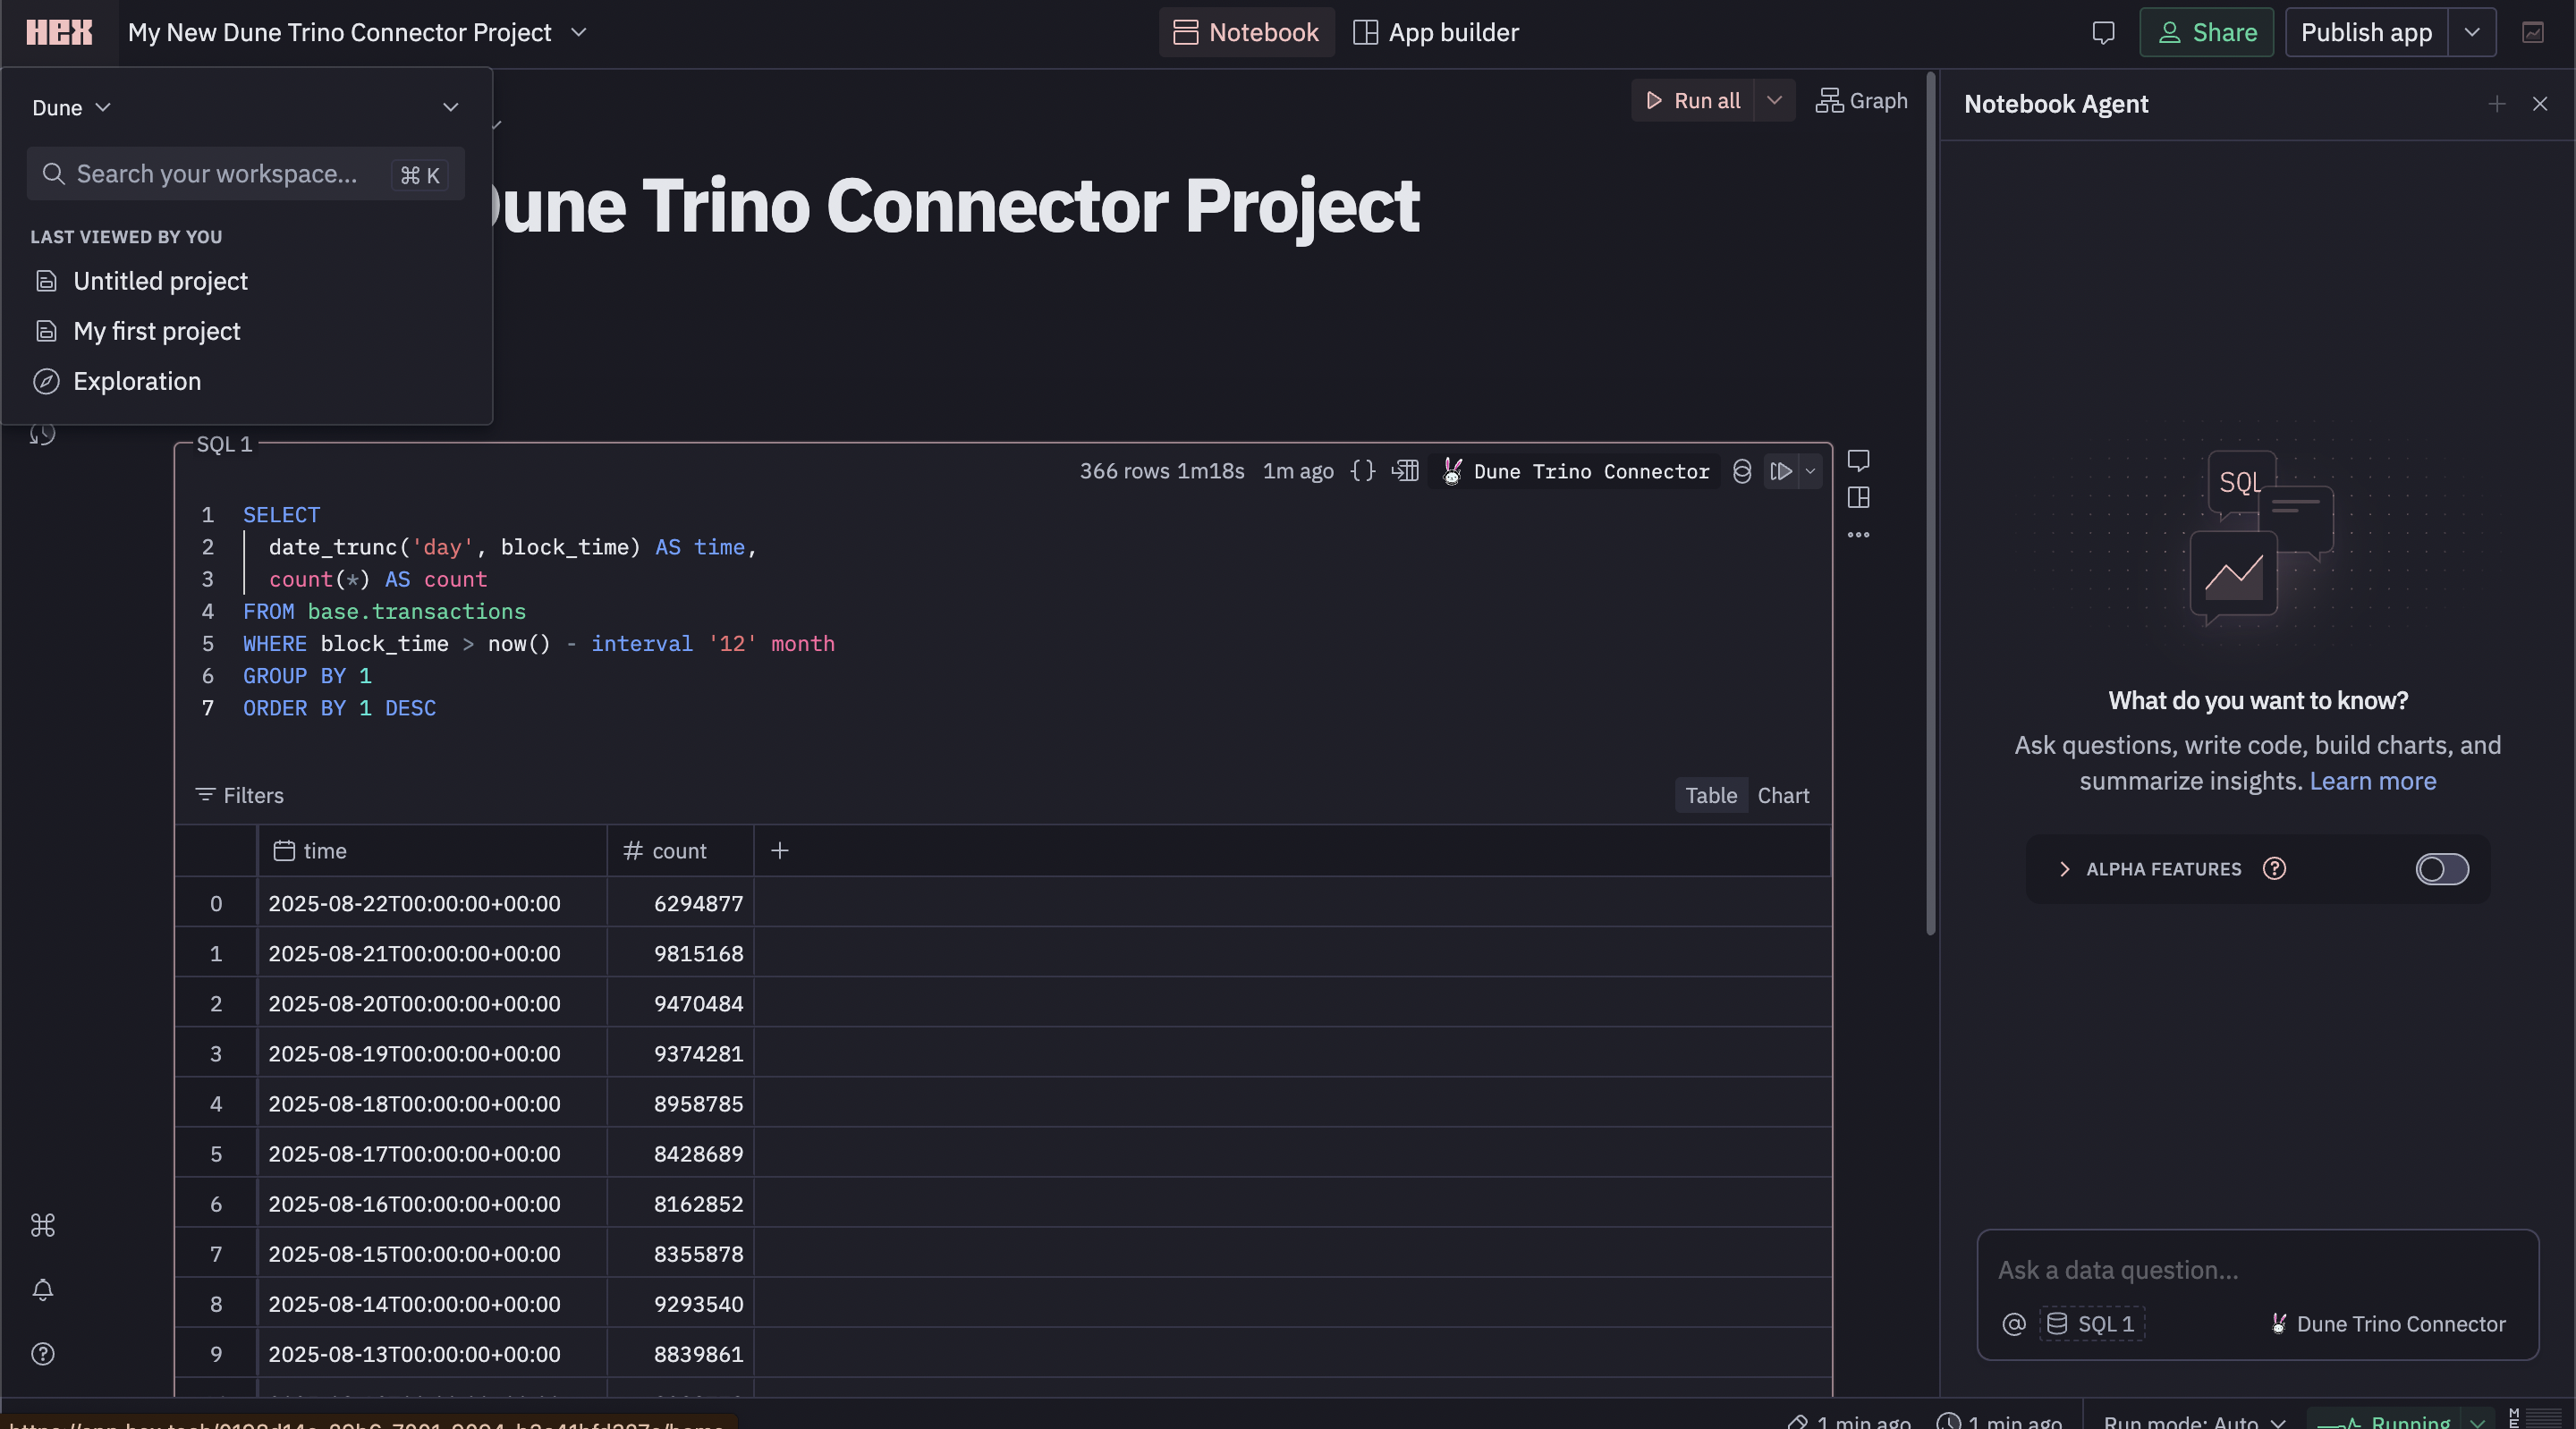This screenshot has width=2576, height=1429.
Task: Switch the results view to Chart
Action: (1785, 795)
